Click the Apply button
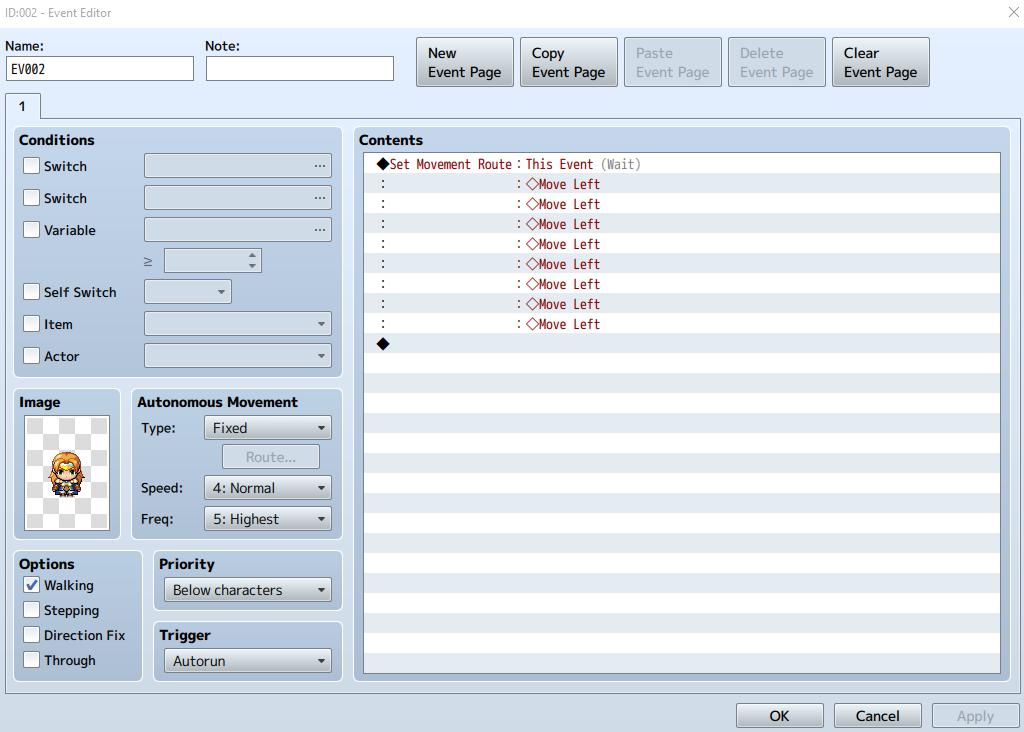This screenshot has height=732, width=1024. pyautogui.click(x=976, y=716)
